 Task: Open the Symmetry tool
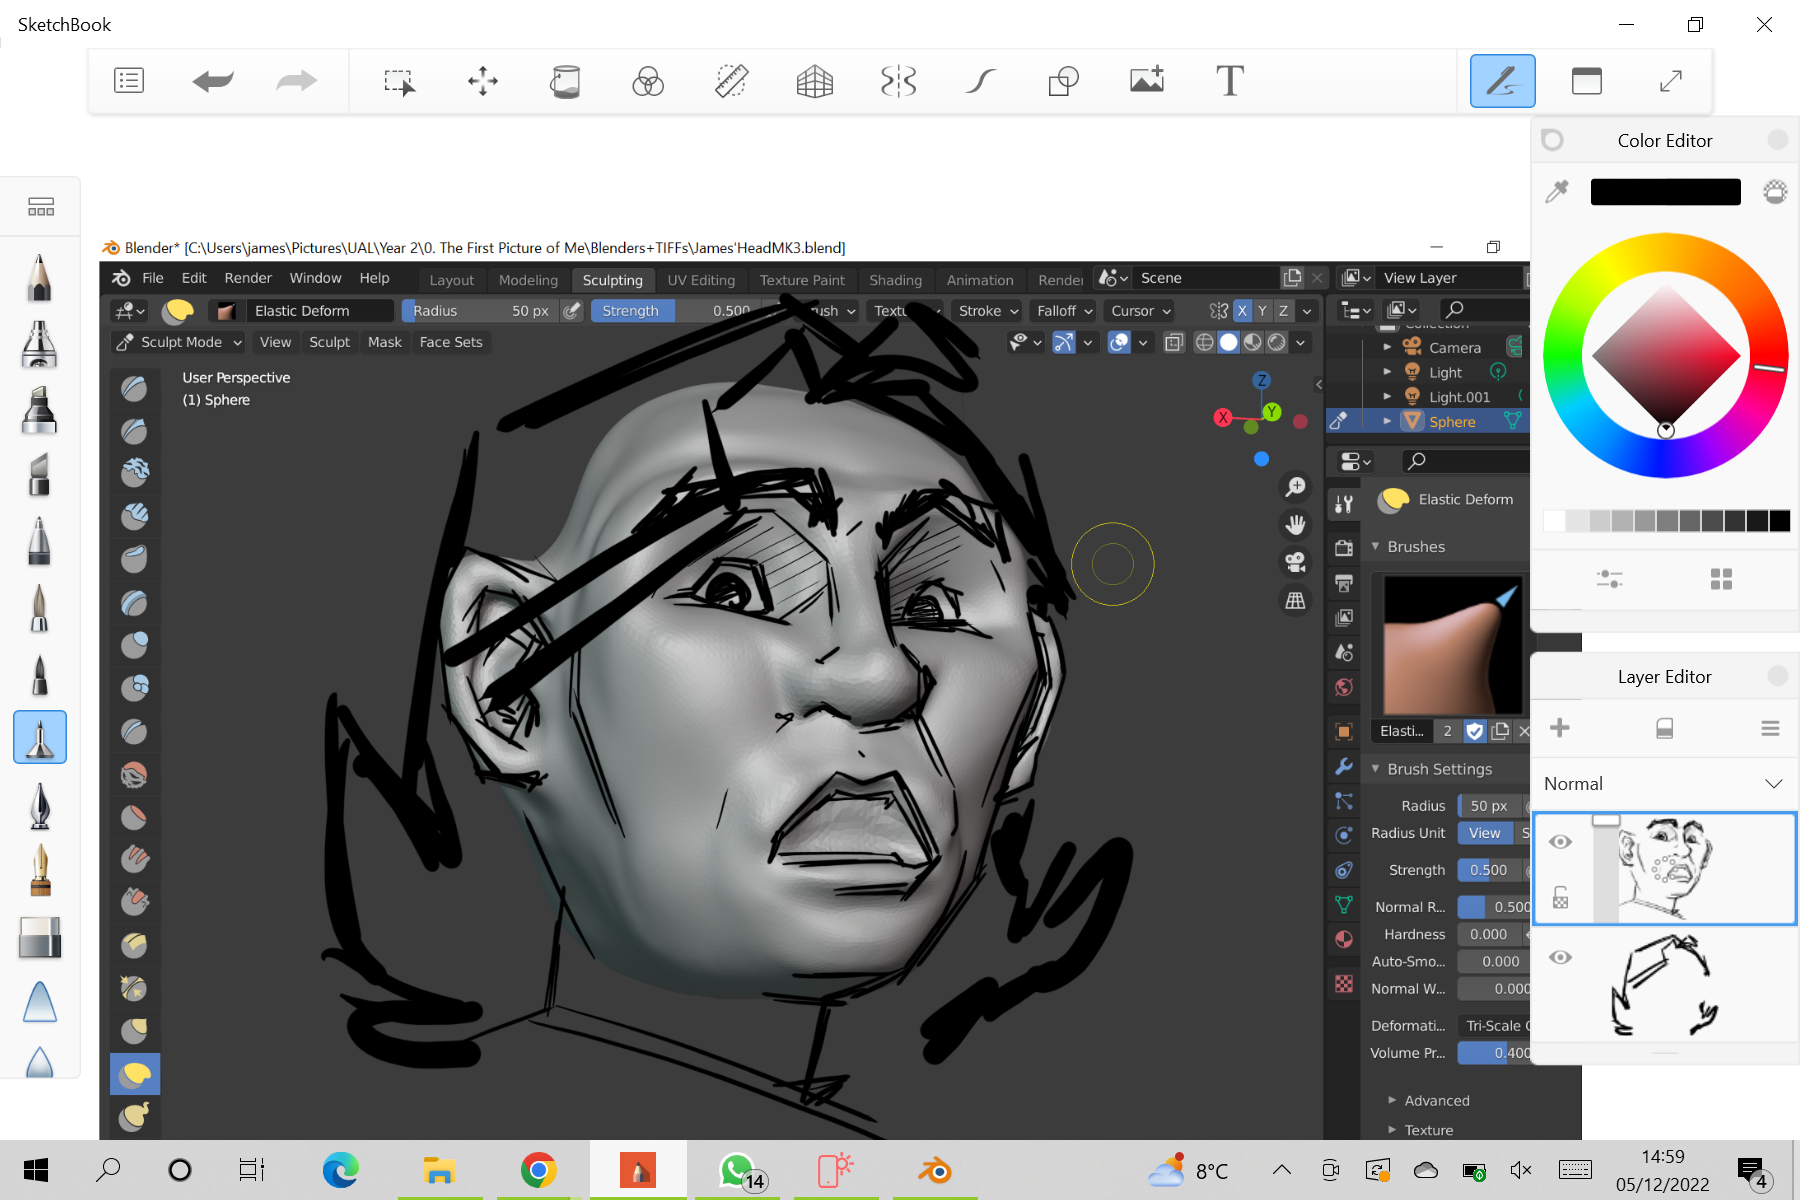pos(898,81)
